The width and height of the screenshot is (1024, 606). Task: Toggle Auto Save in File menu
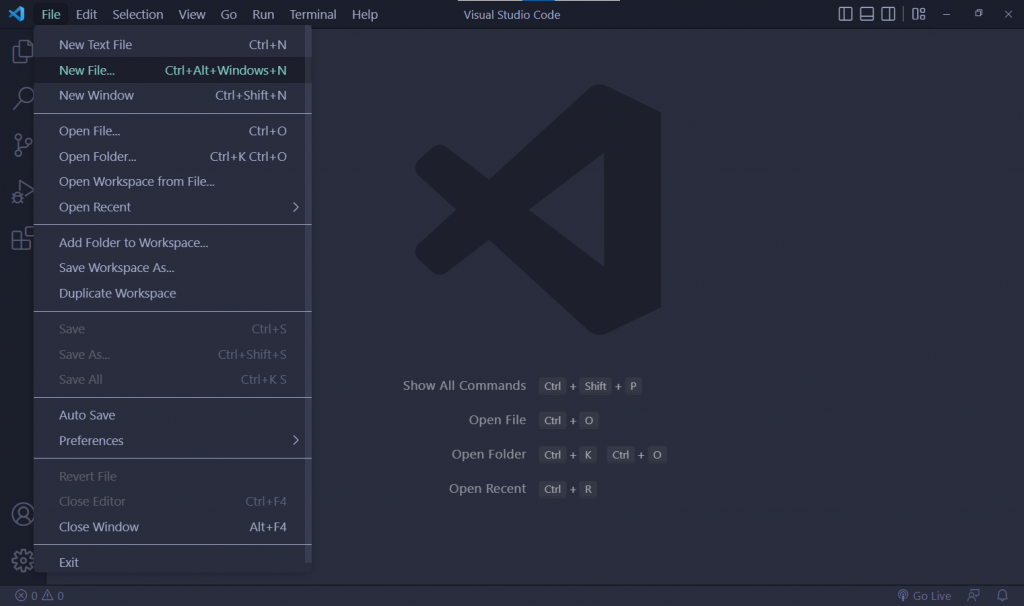(x=172, y=415)
